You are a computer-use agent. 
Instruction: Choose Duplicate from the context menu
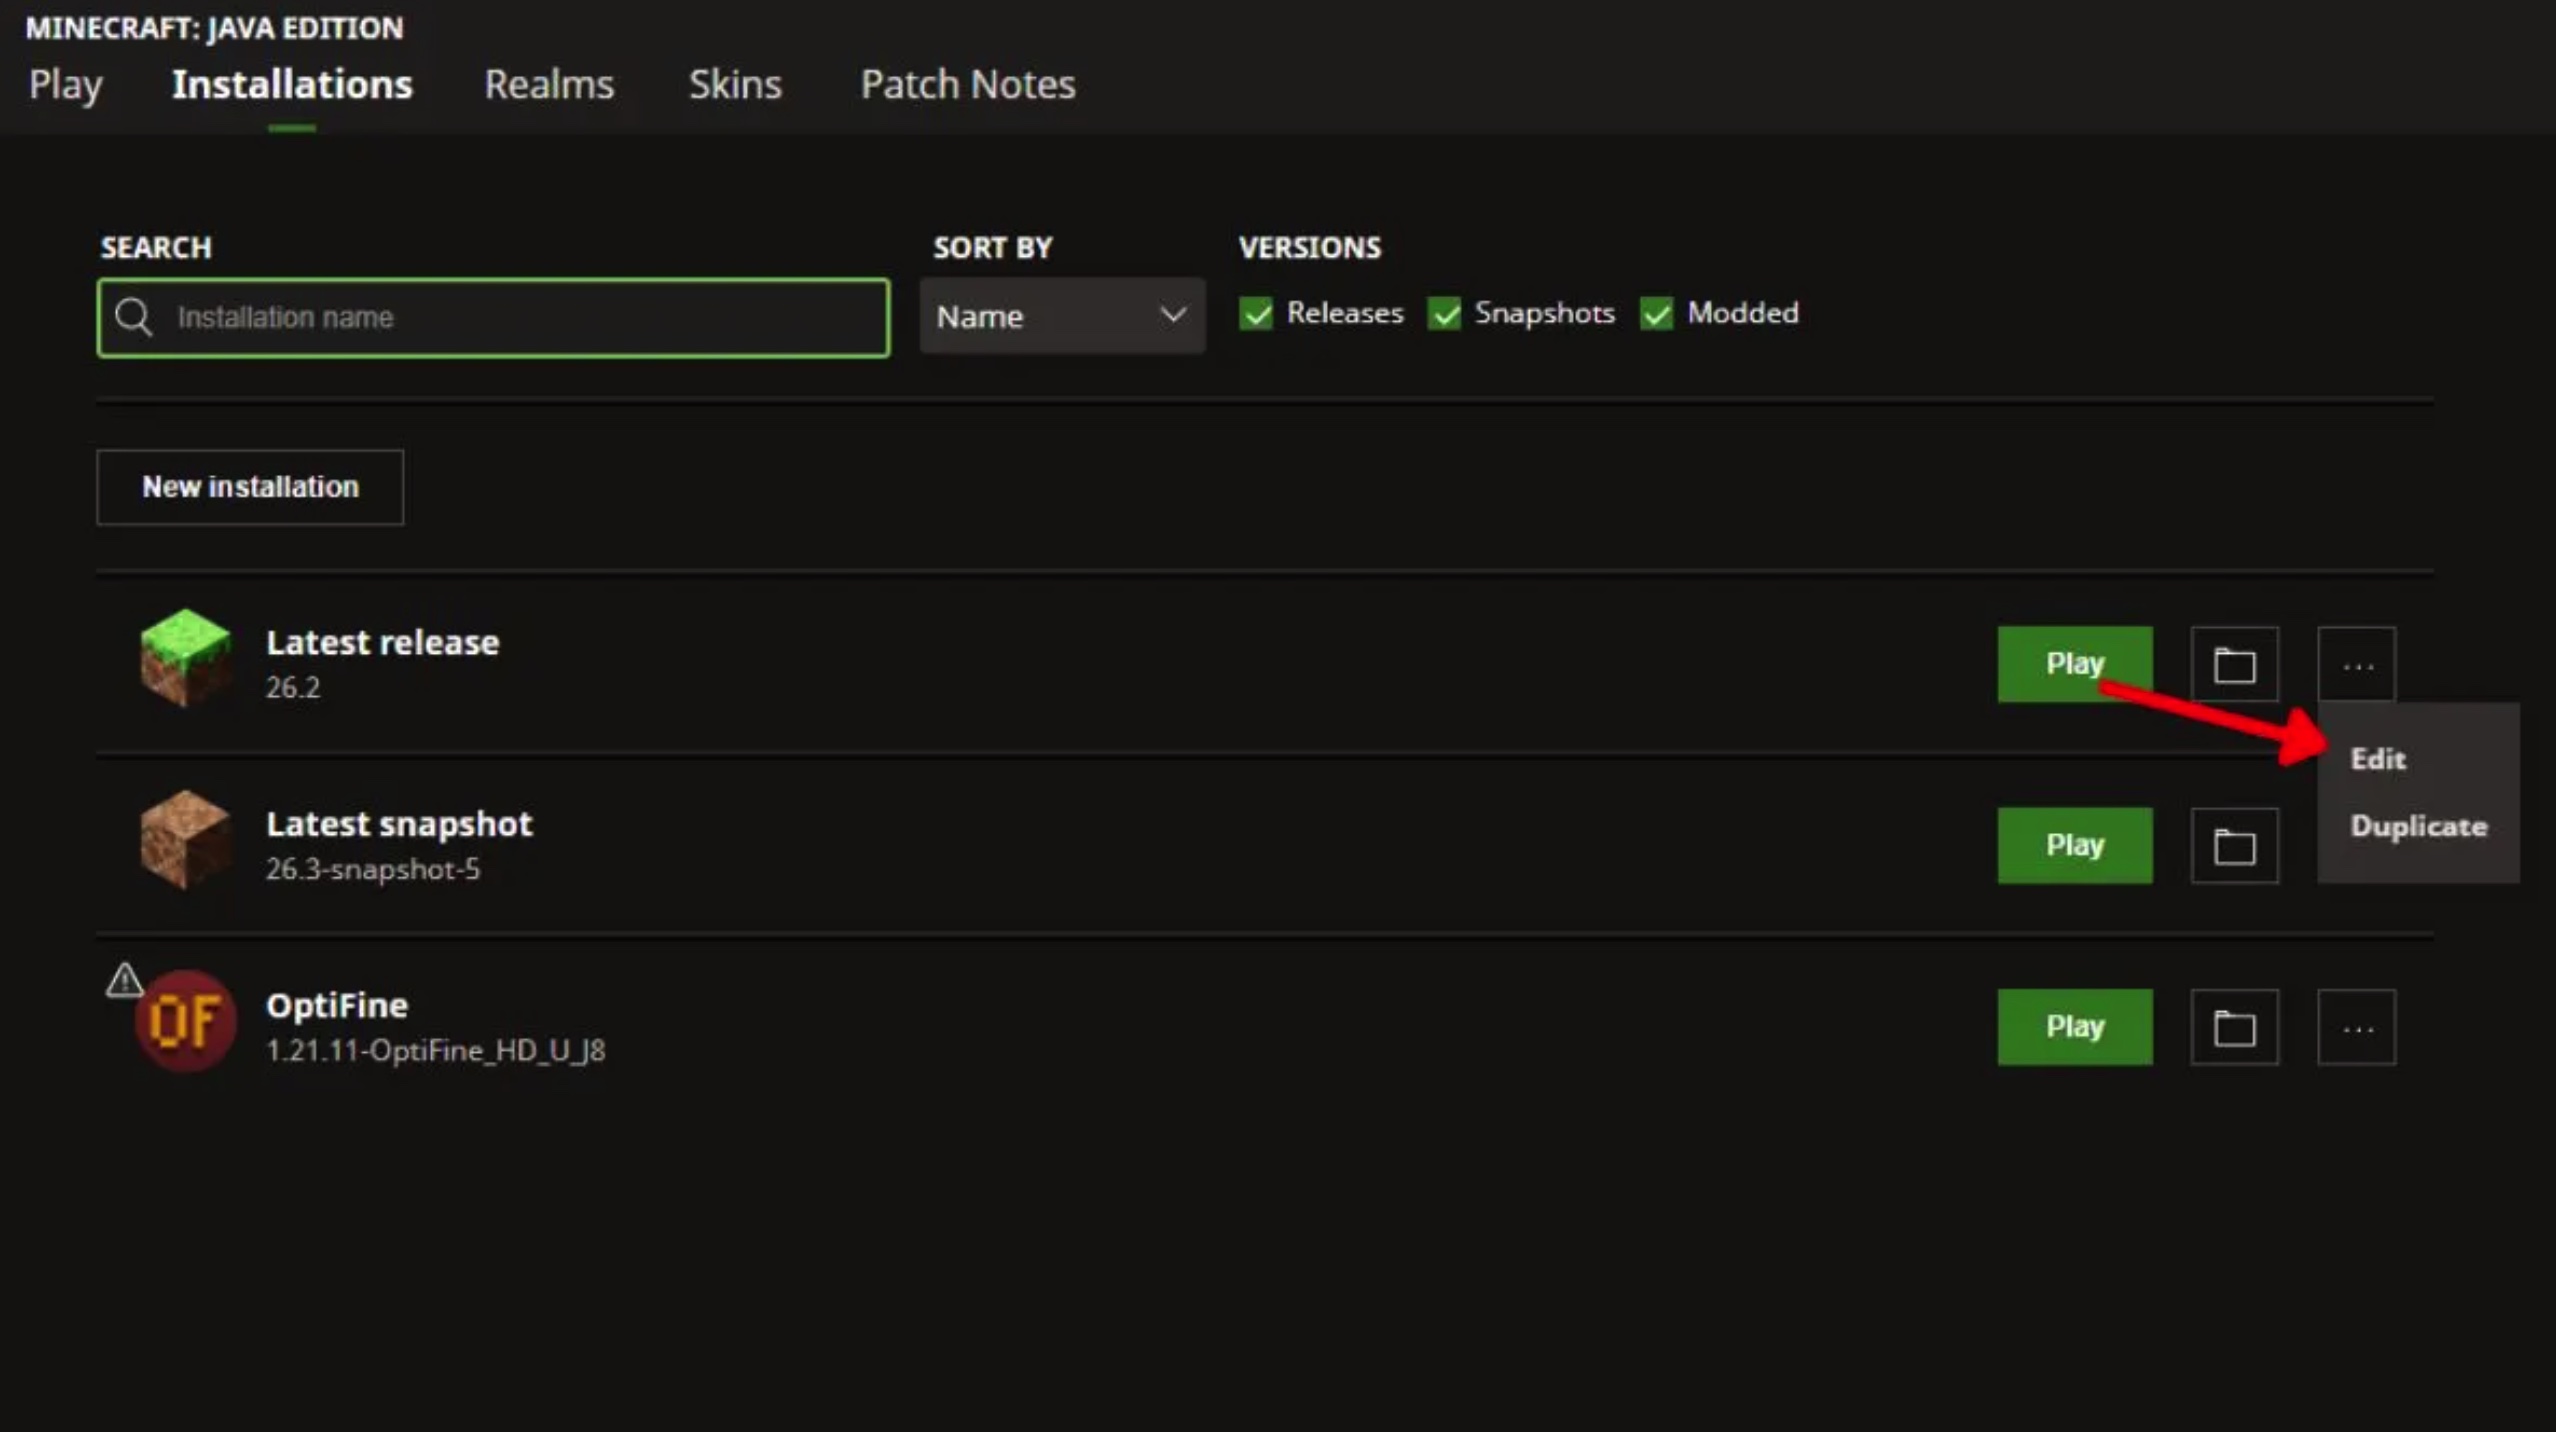2418,827
